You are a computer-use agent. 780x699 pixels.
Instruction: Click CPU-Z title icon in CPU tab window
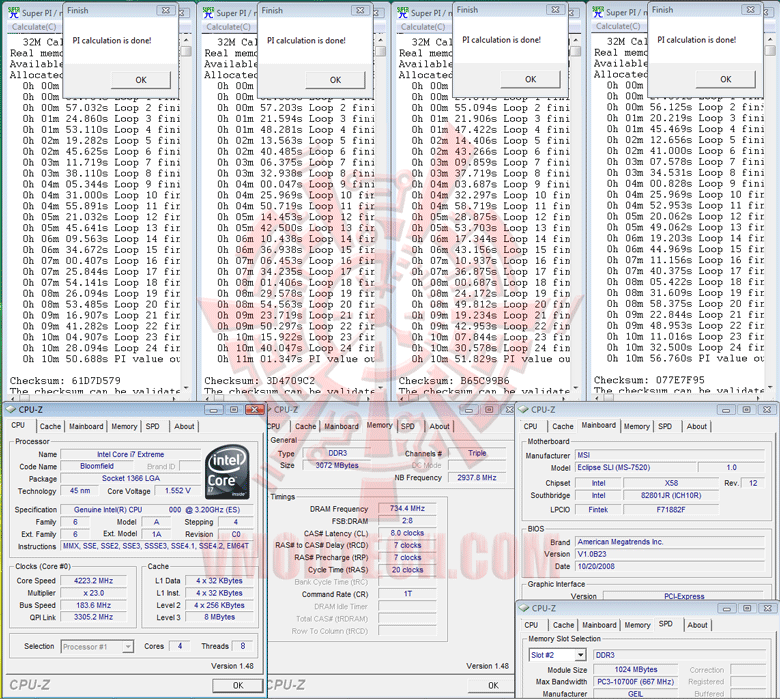(x=10, y=409)
